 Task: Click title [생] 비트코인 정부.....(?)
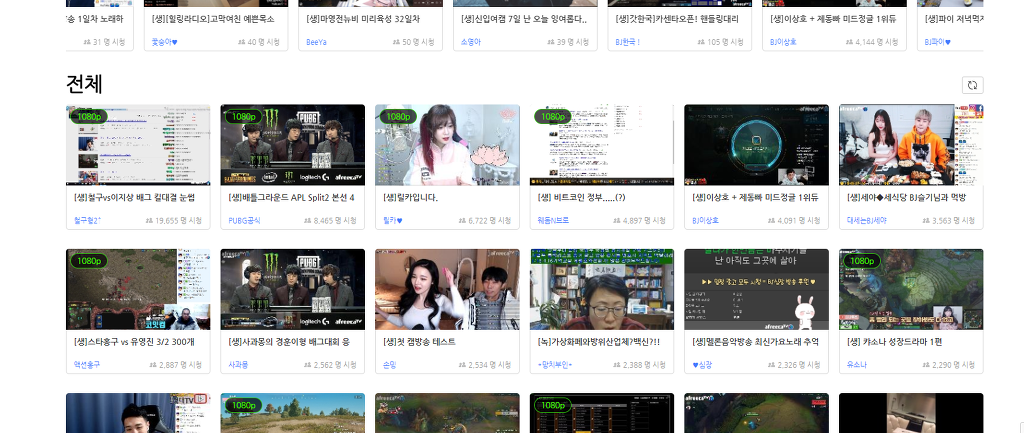coord(581,197)
